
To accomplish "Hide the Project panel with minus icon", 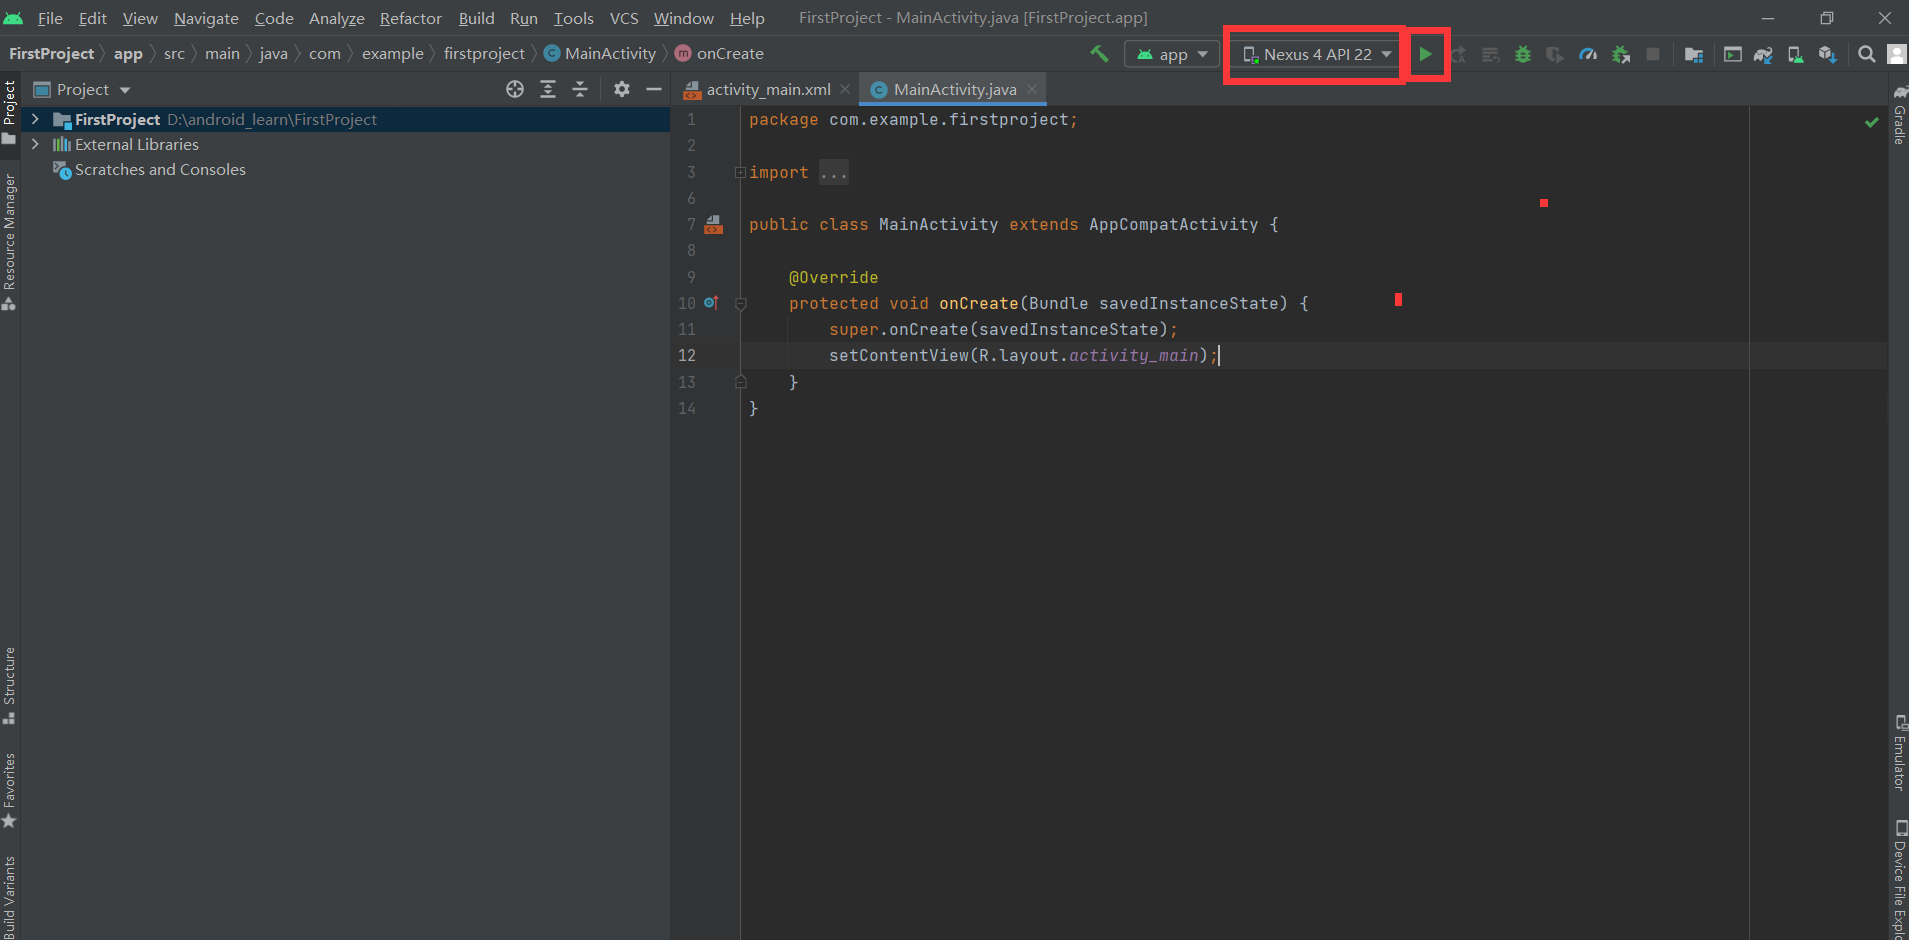I will pos(654,89).
